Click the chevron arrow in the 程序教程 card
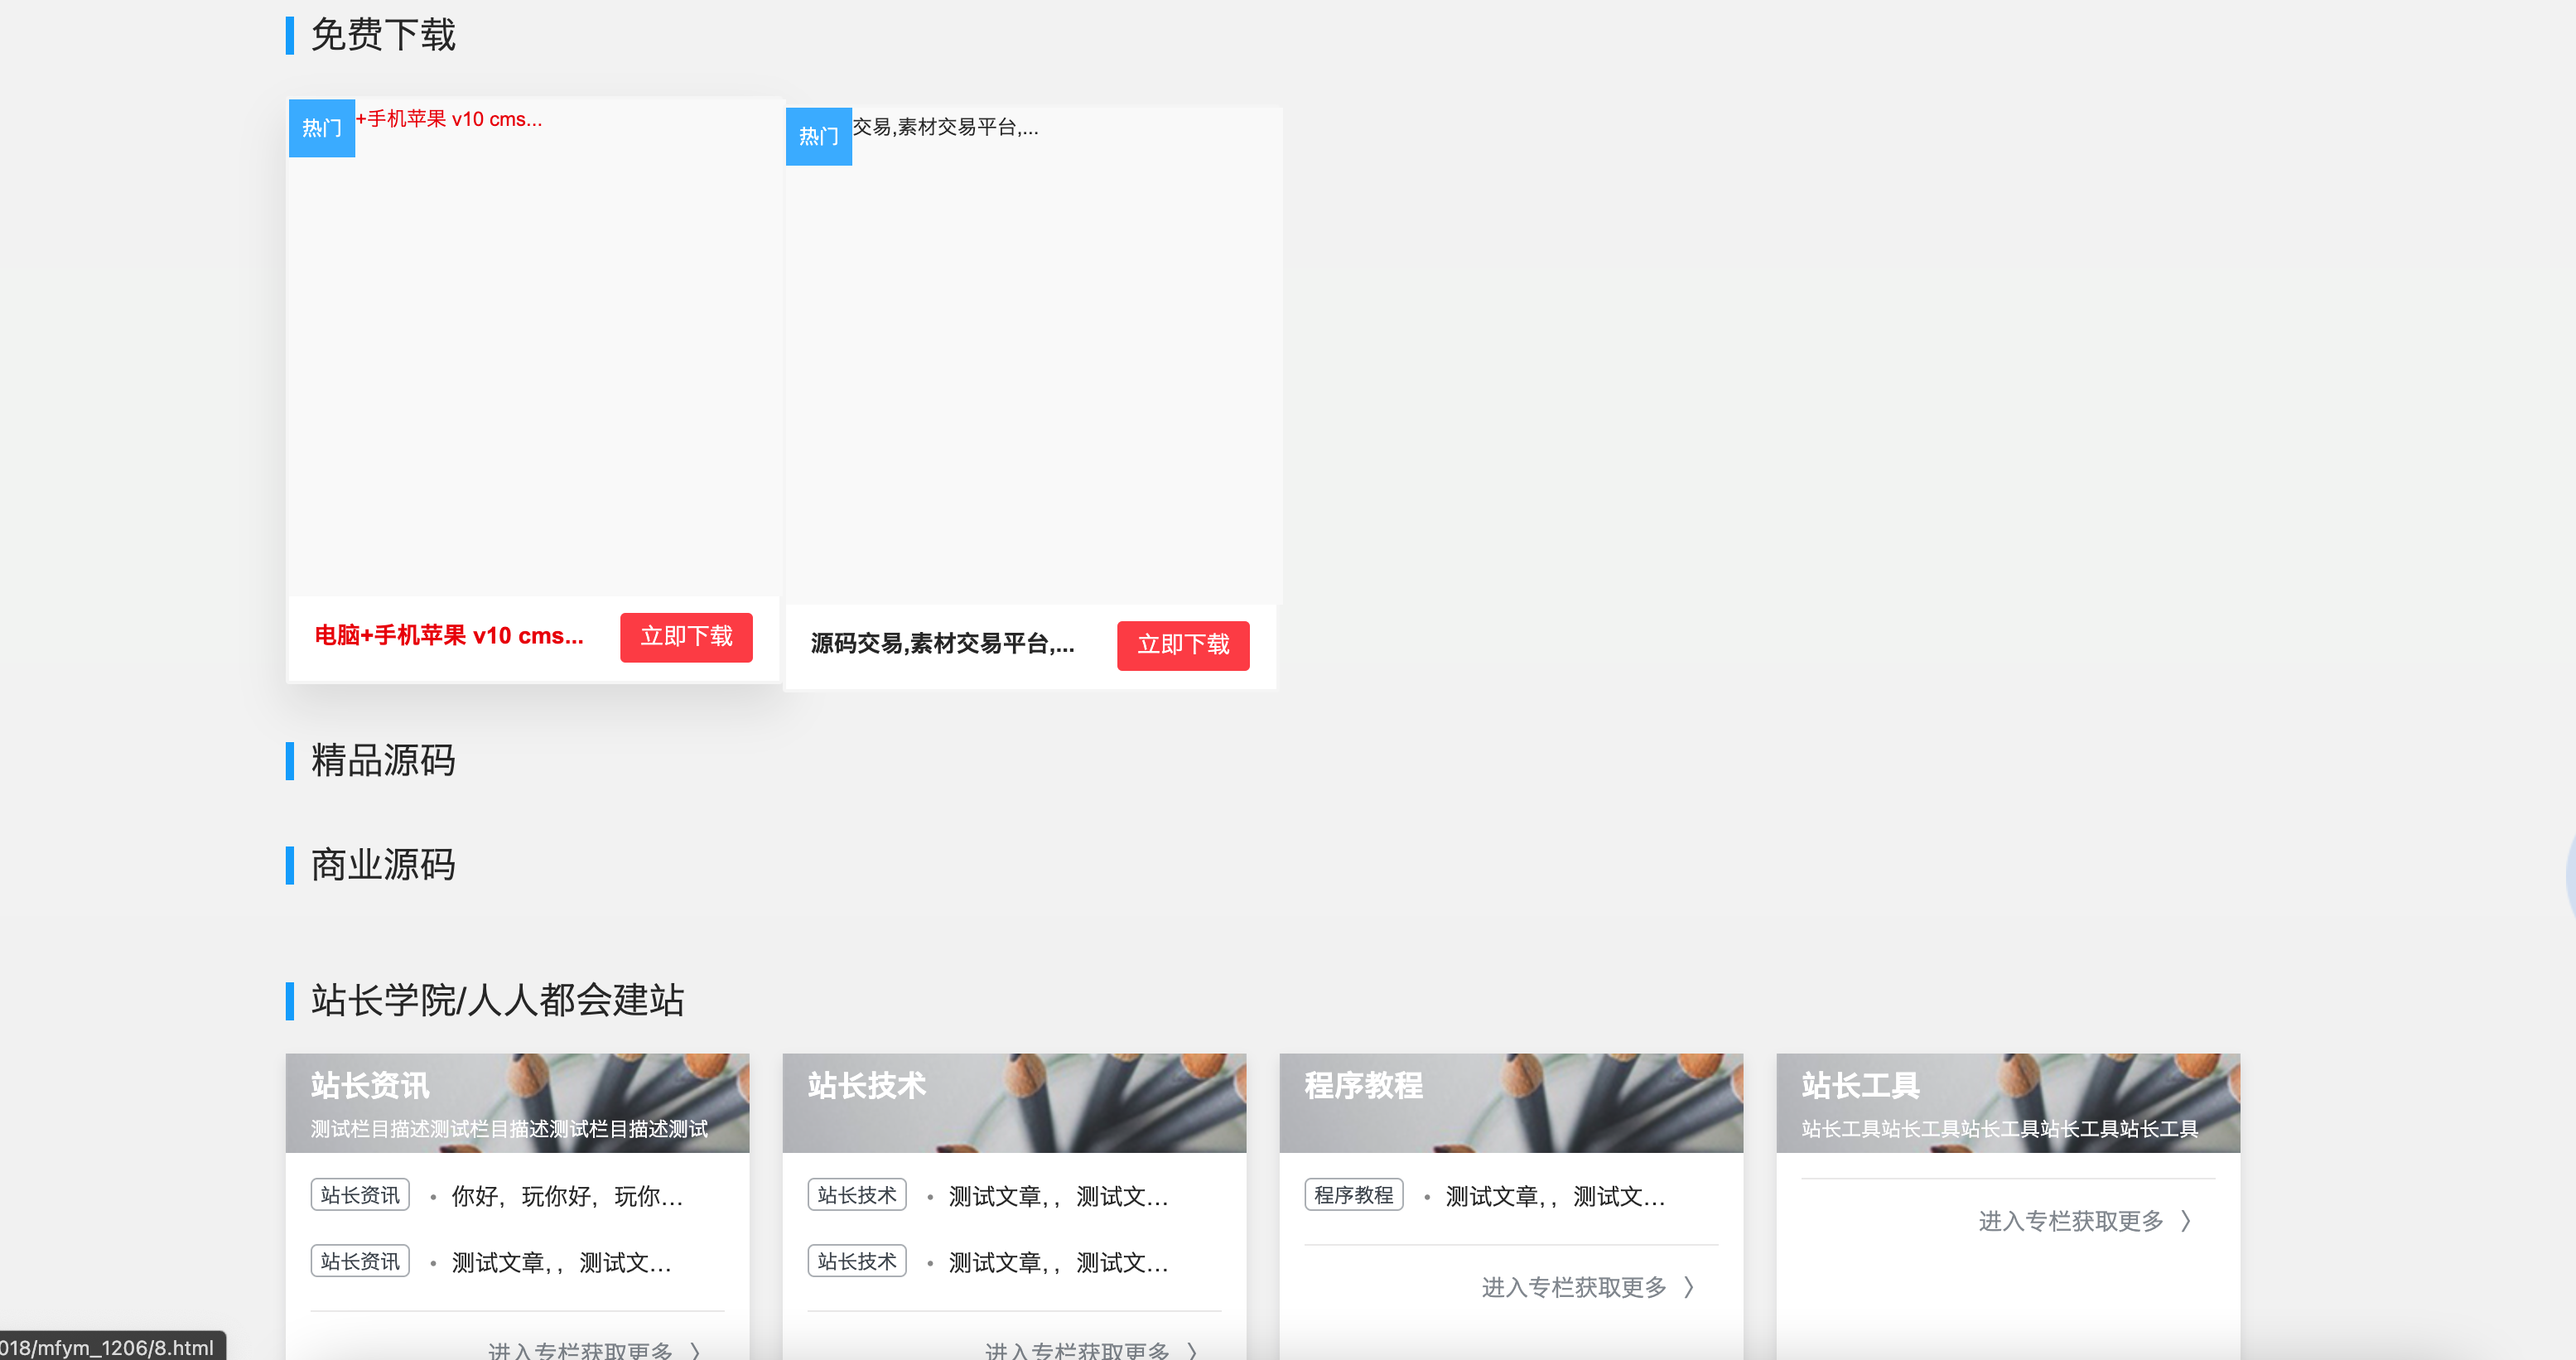 [x=1689, y=1287]
